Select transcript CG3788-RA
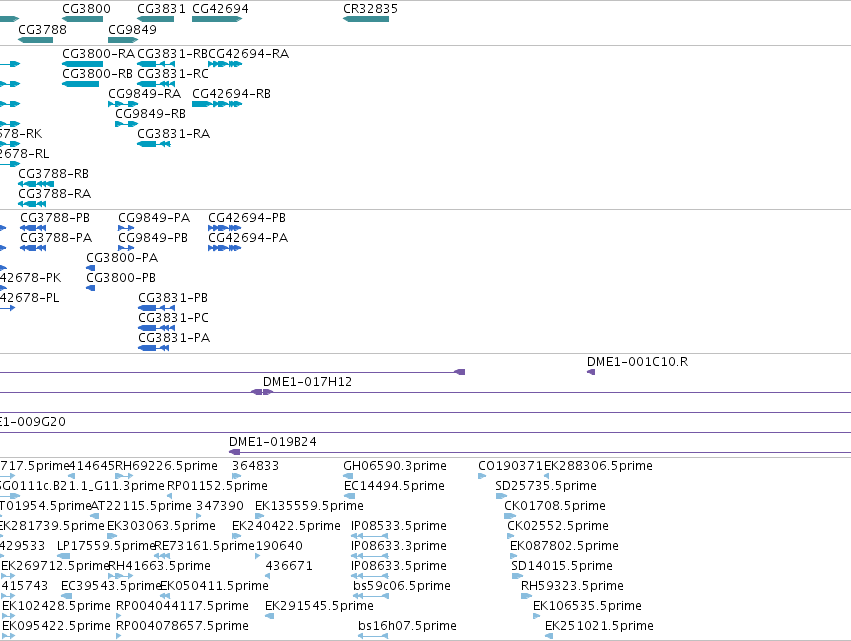851x641 pixels. tap(32, 205)
